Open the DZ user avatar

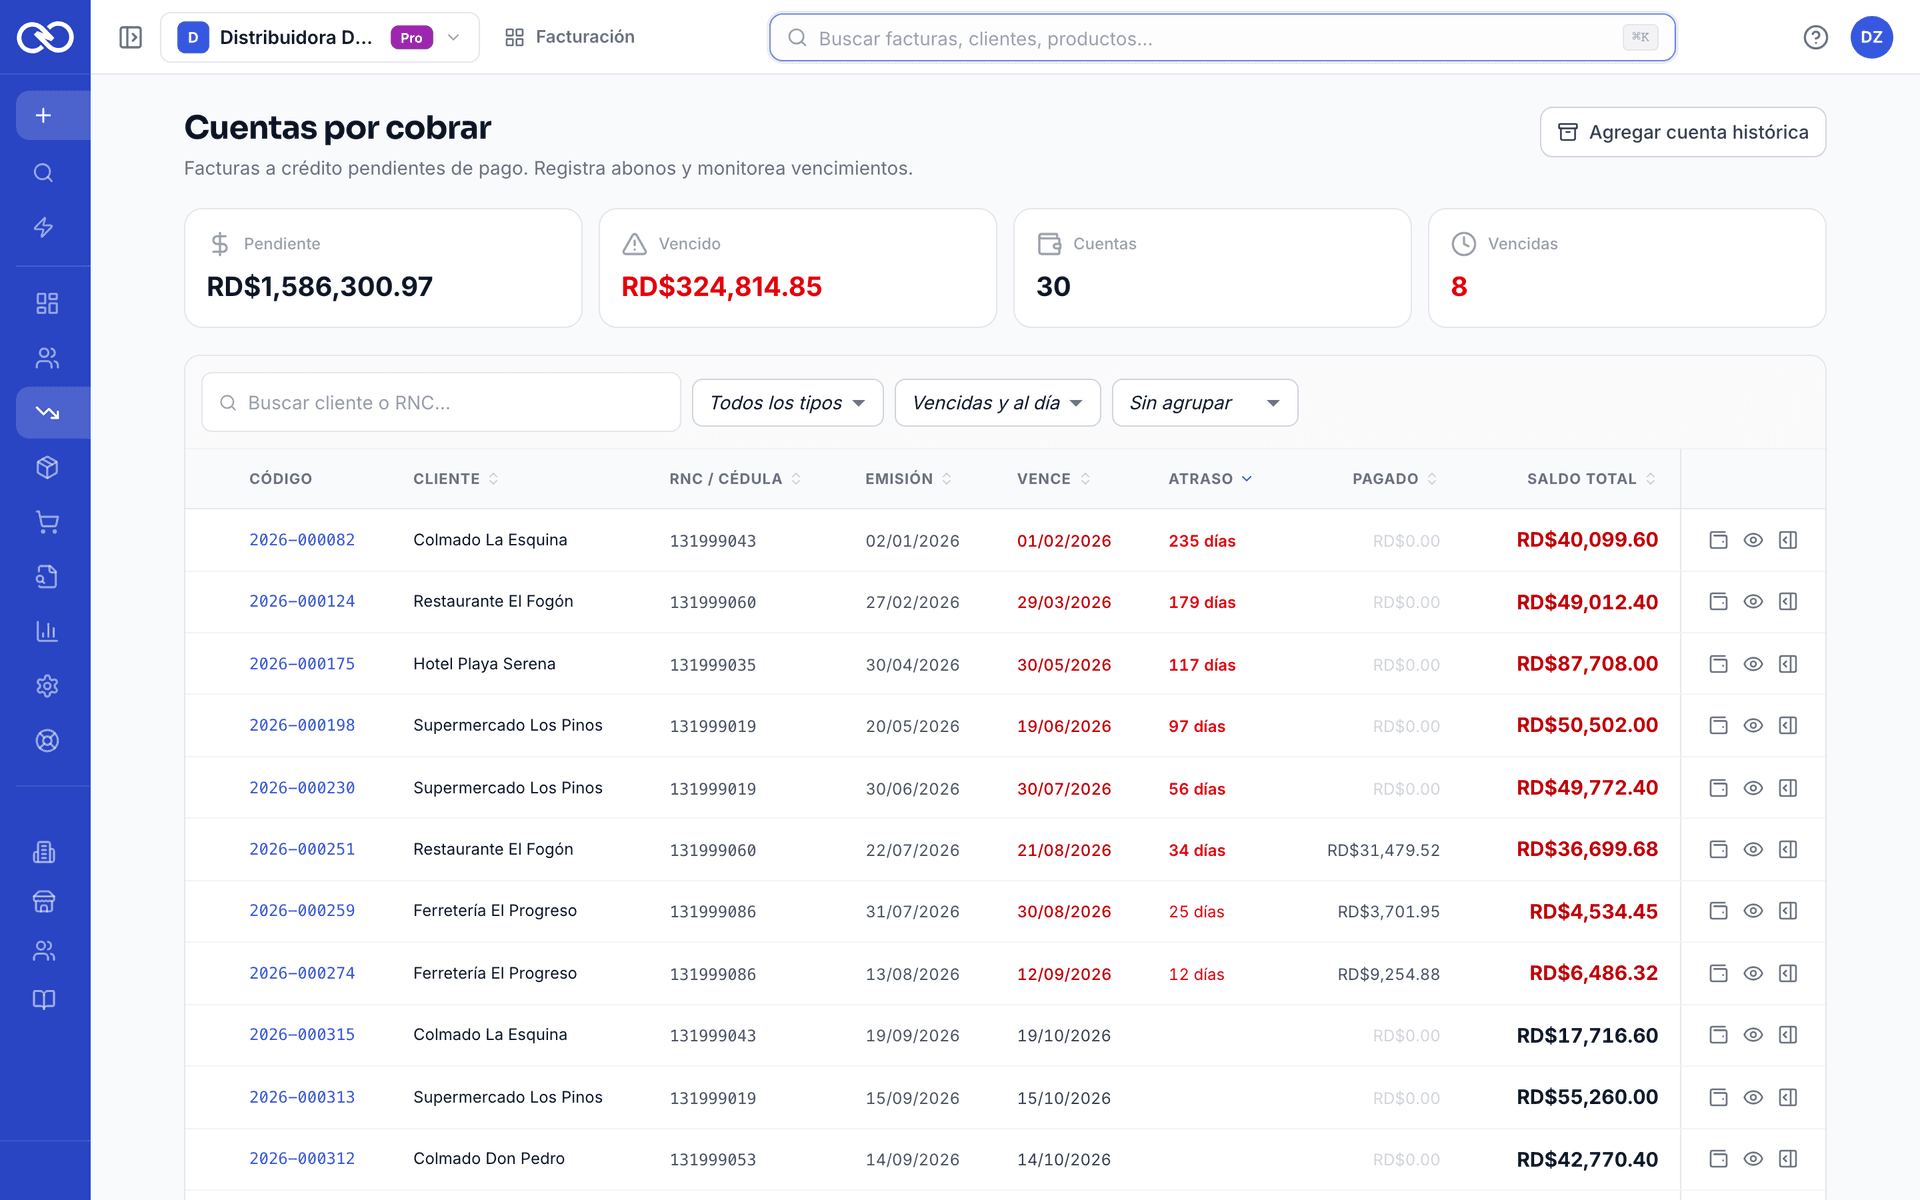pyautogui.click(x=1871, y=37)
